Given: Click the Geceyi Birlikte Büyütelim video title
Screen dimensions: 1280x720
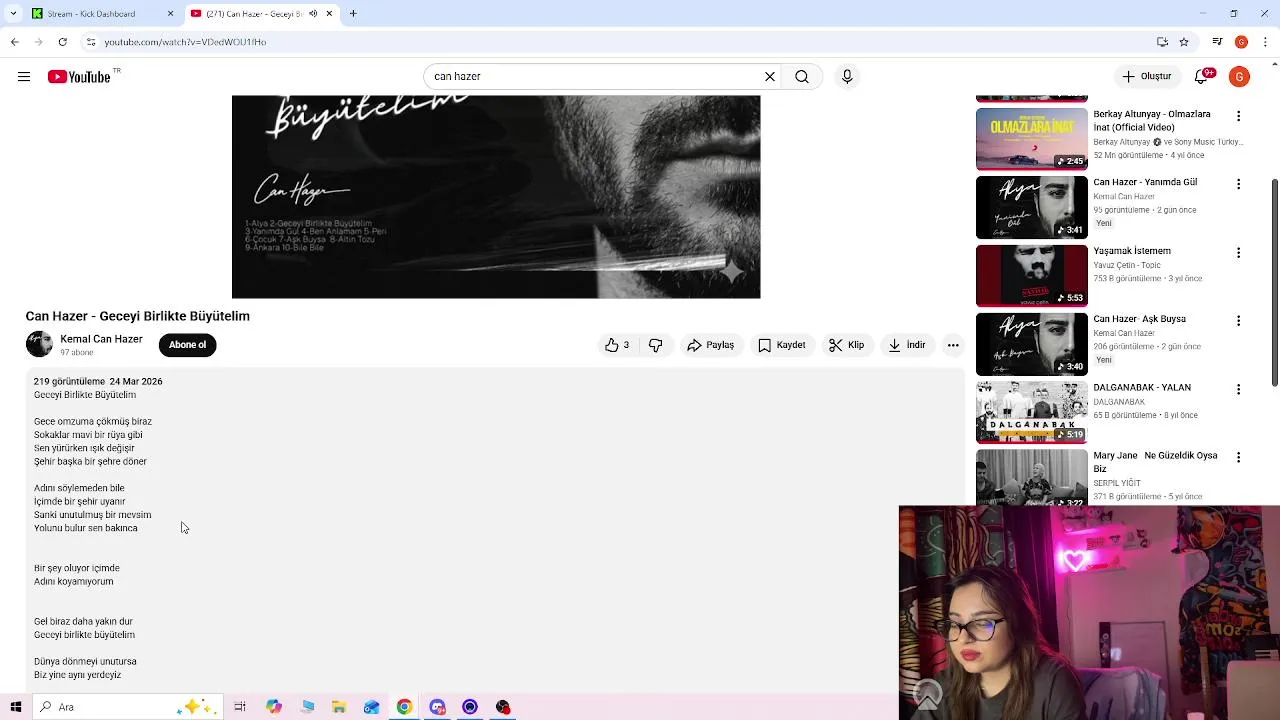Looking at the screenshot, I should click(x=138, y=316).
